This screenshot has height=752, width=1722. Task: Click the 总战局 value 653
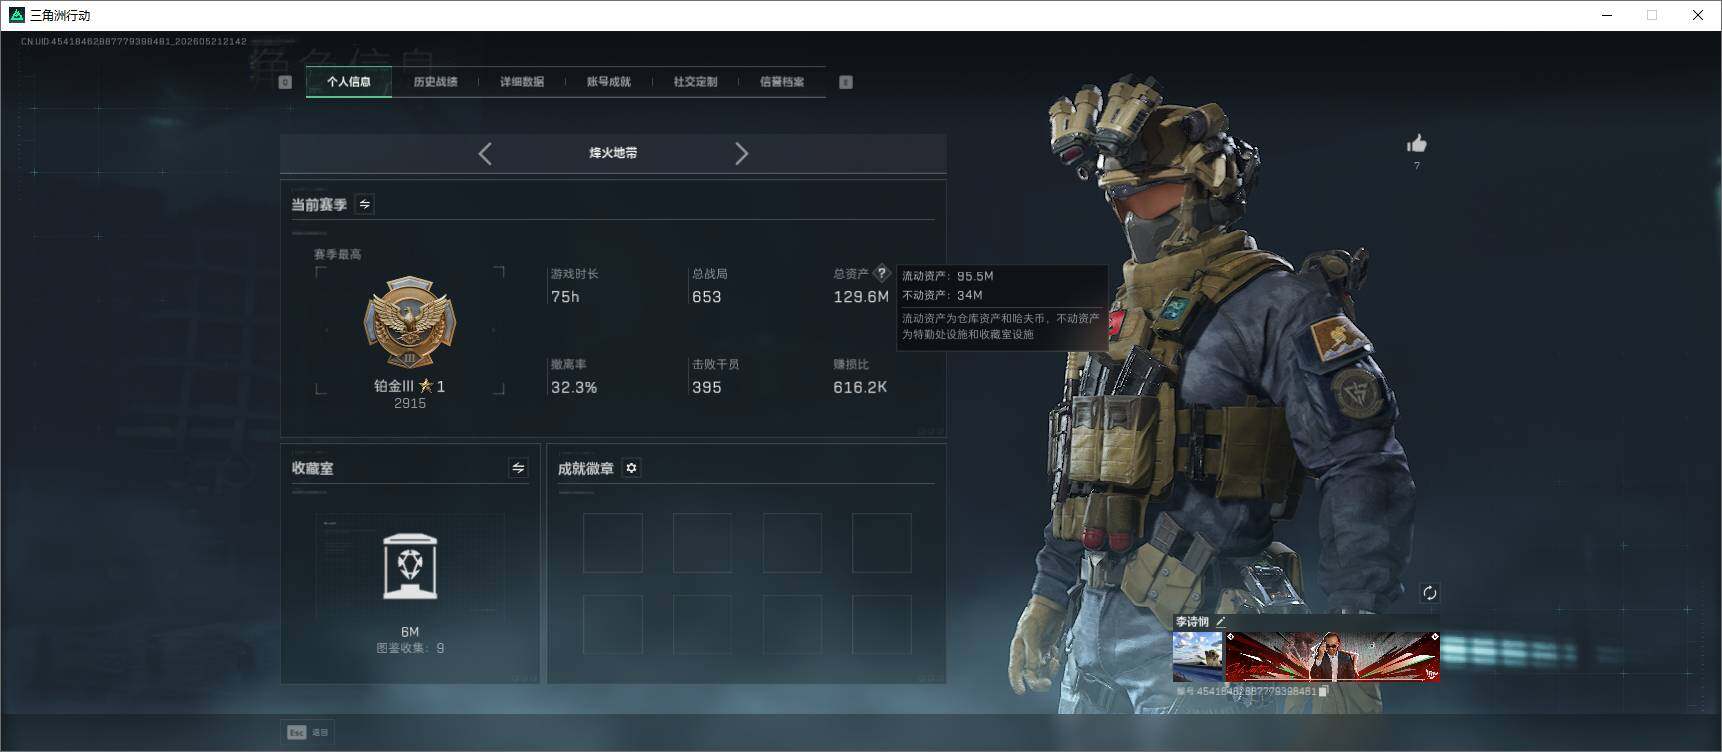click(707, 297)
